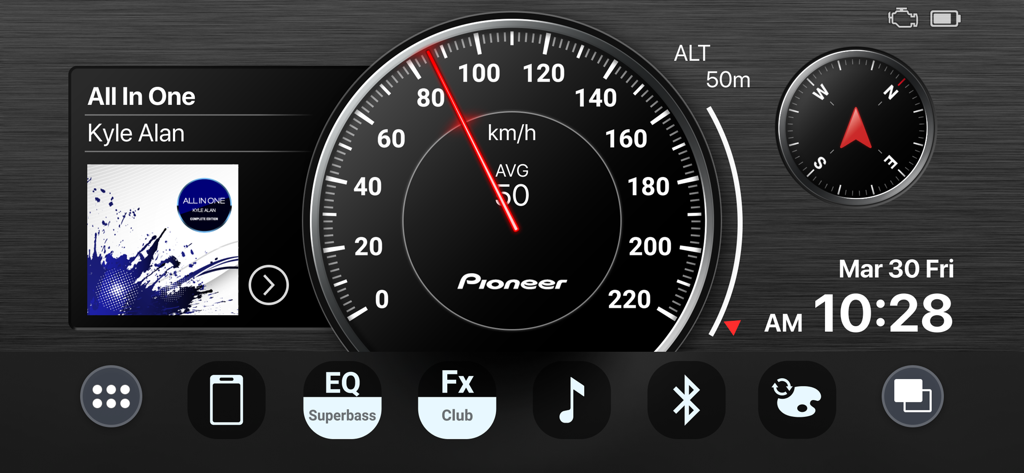1024x473 pixels.
Task: Tap the red compass arrow
Action: (x=856, y=128)
